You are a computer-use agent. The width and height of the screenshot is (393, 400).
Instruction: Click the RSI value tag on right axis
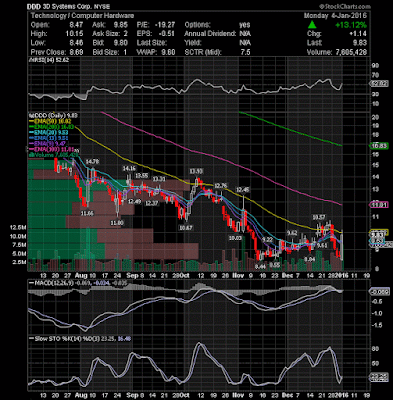coord(380,84)
